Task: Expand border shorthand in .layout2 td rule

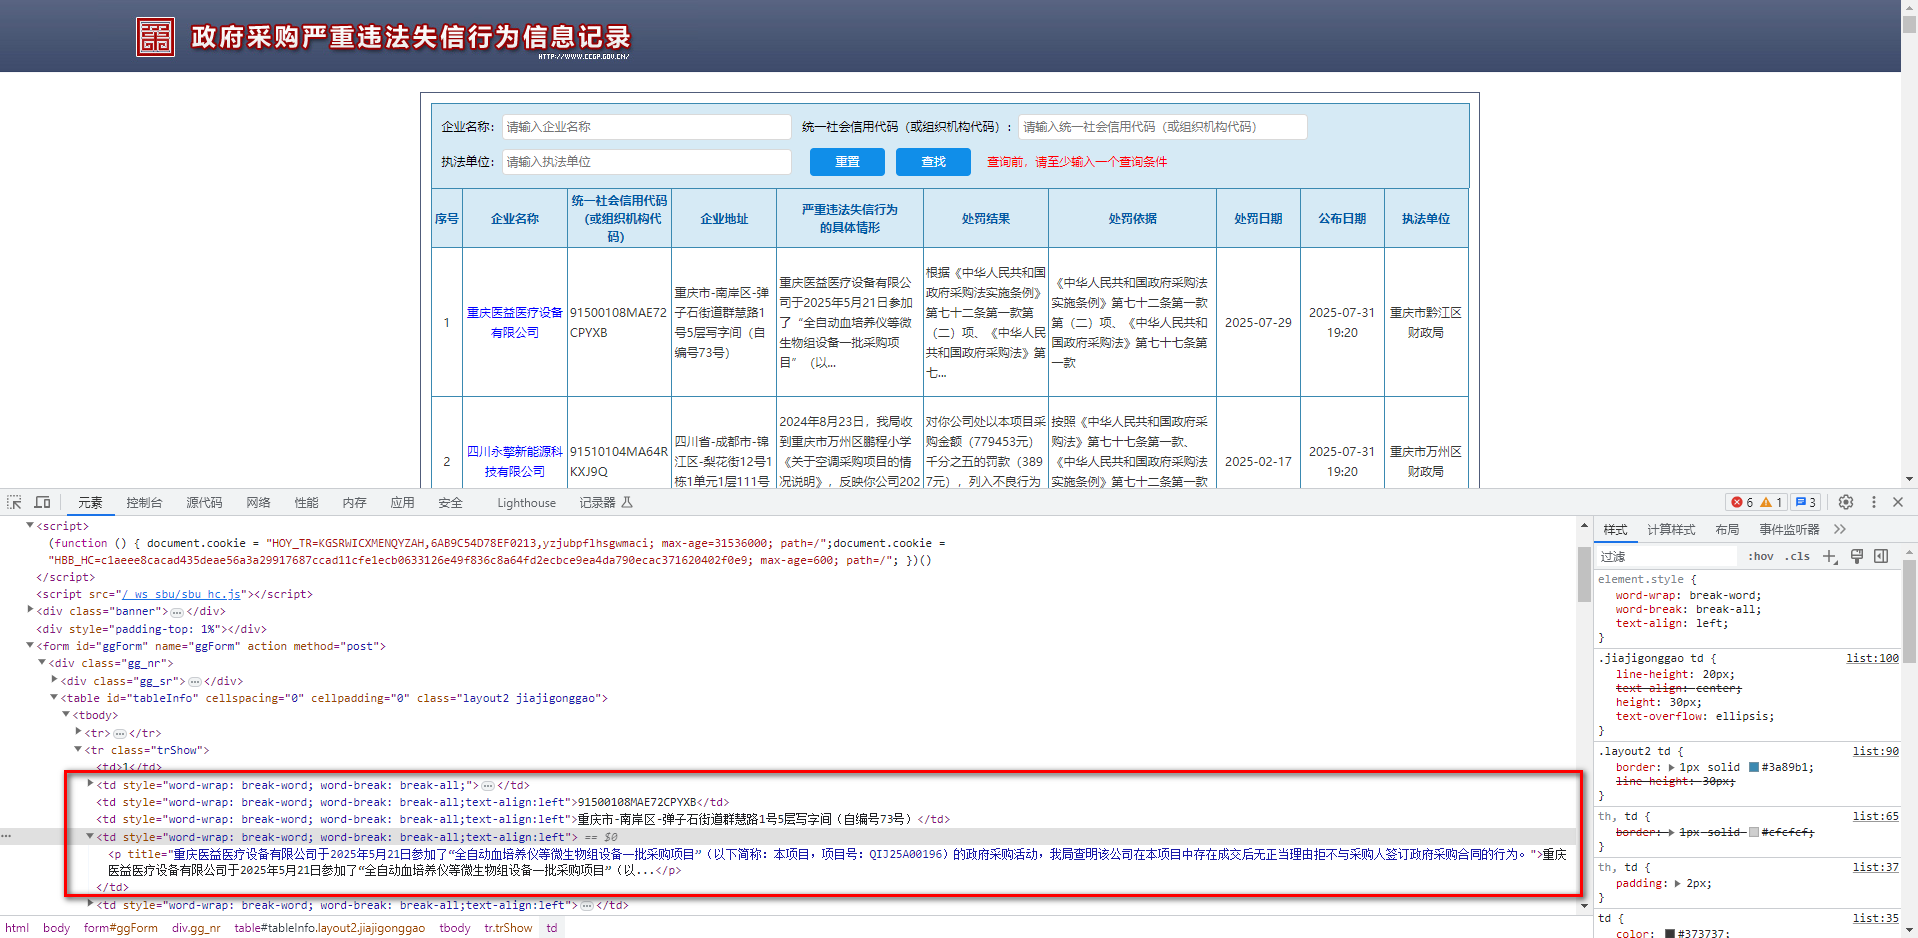Action: 1672,767
